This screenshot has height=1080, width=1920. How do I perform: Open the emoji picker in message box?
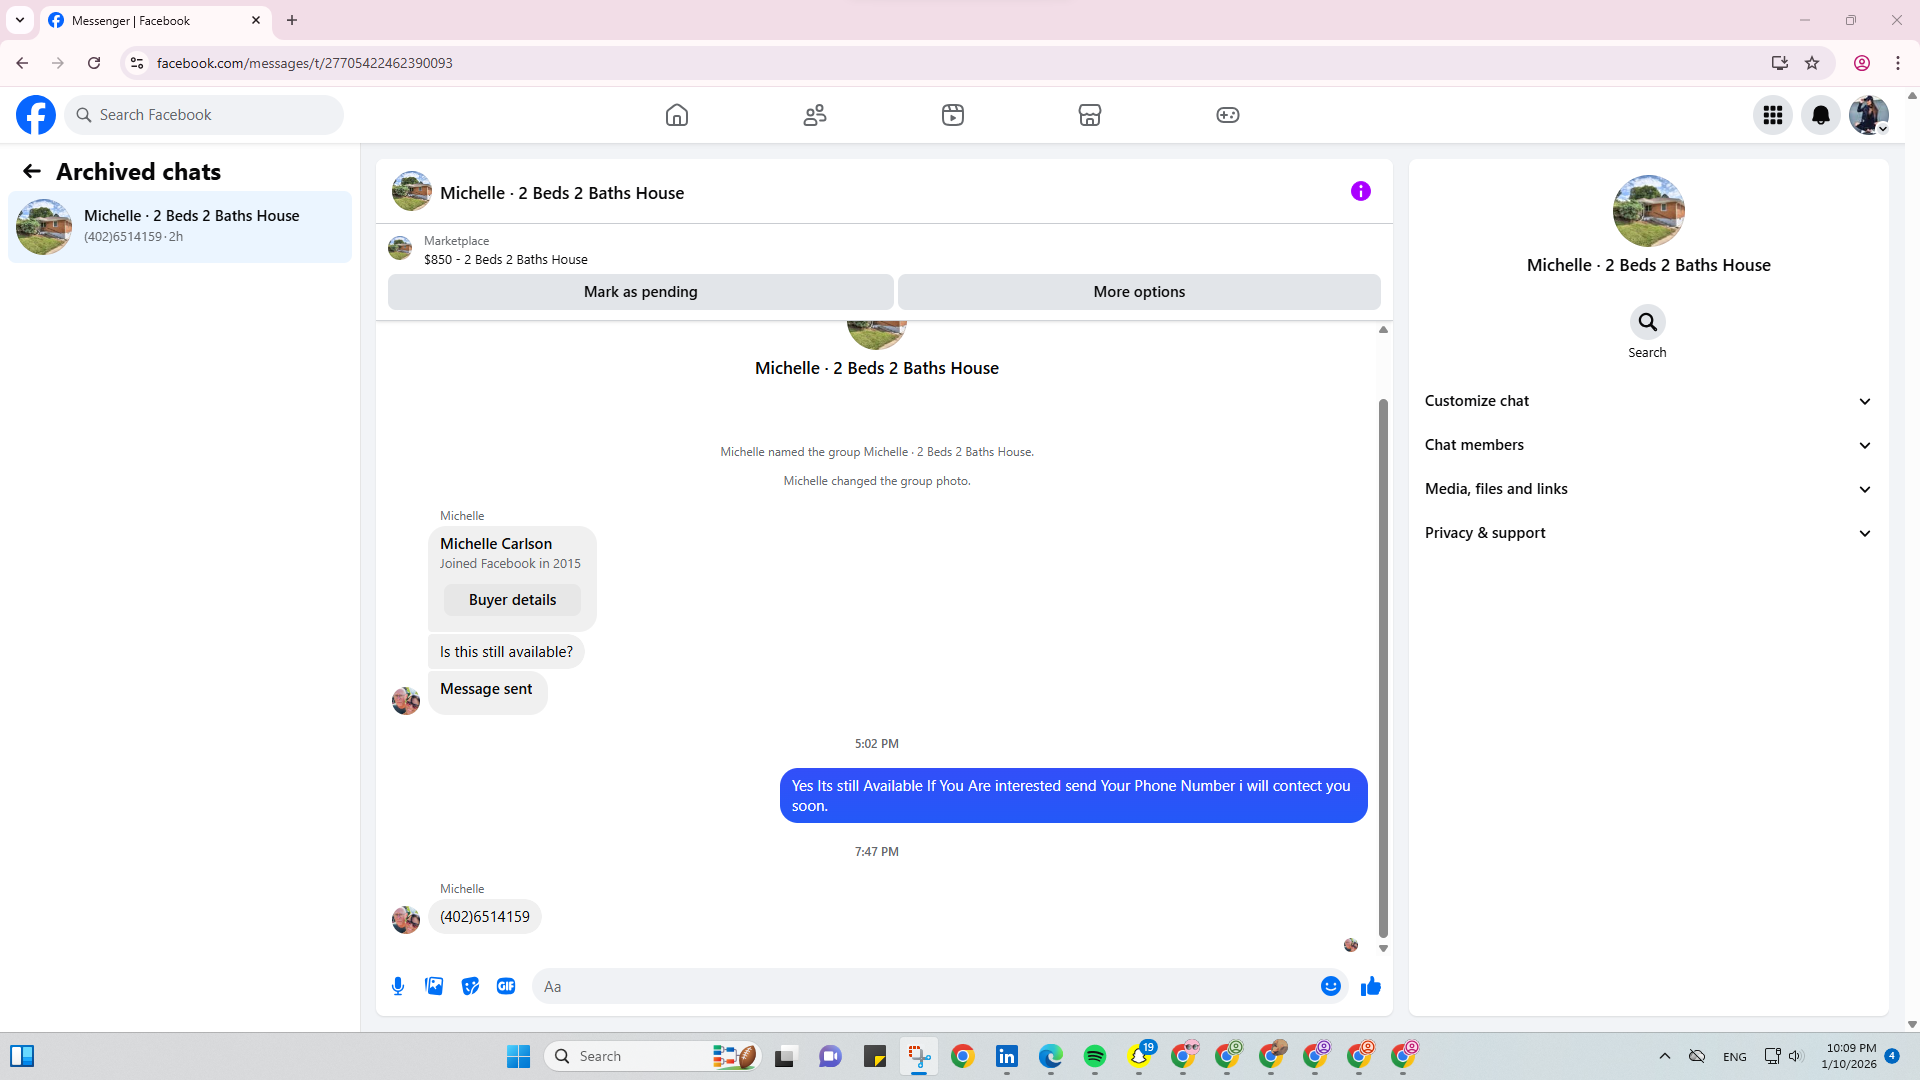tap(1330, 986)
